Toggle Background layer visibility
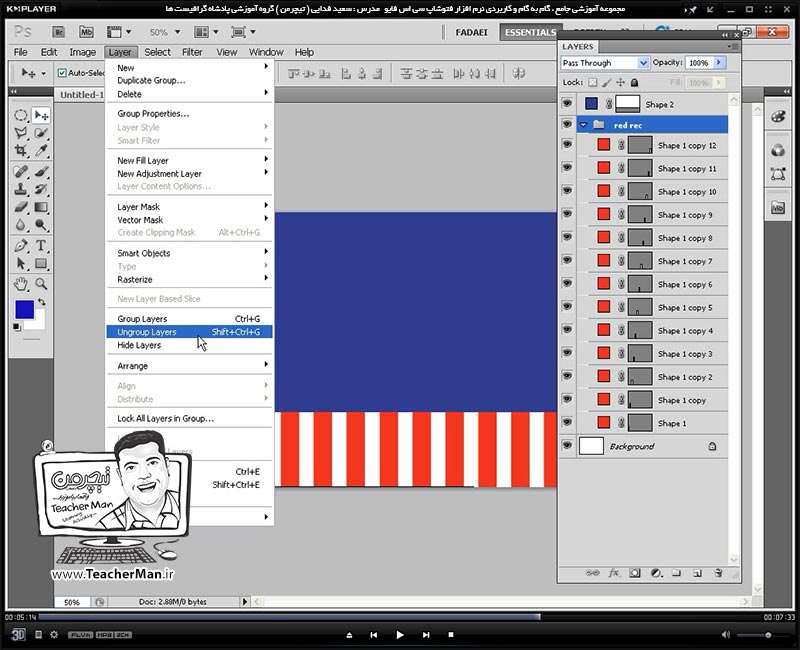This screenshot has height=650, width=800. click(x=567, y=445)
